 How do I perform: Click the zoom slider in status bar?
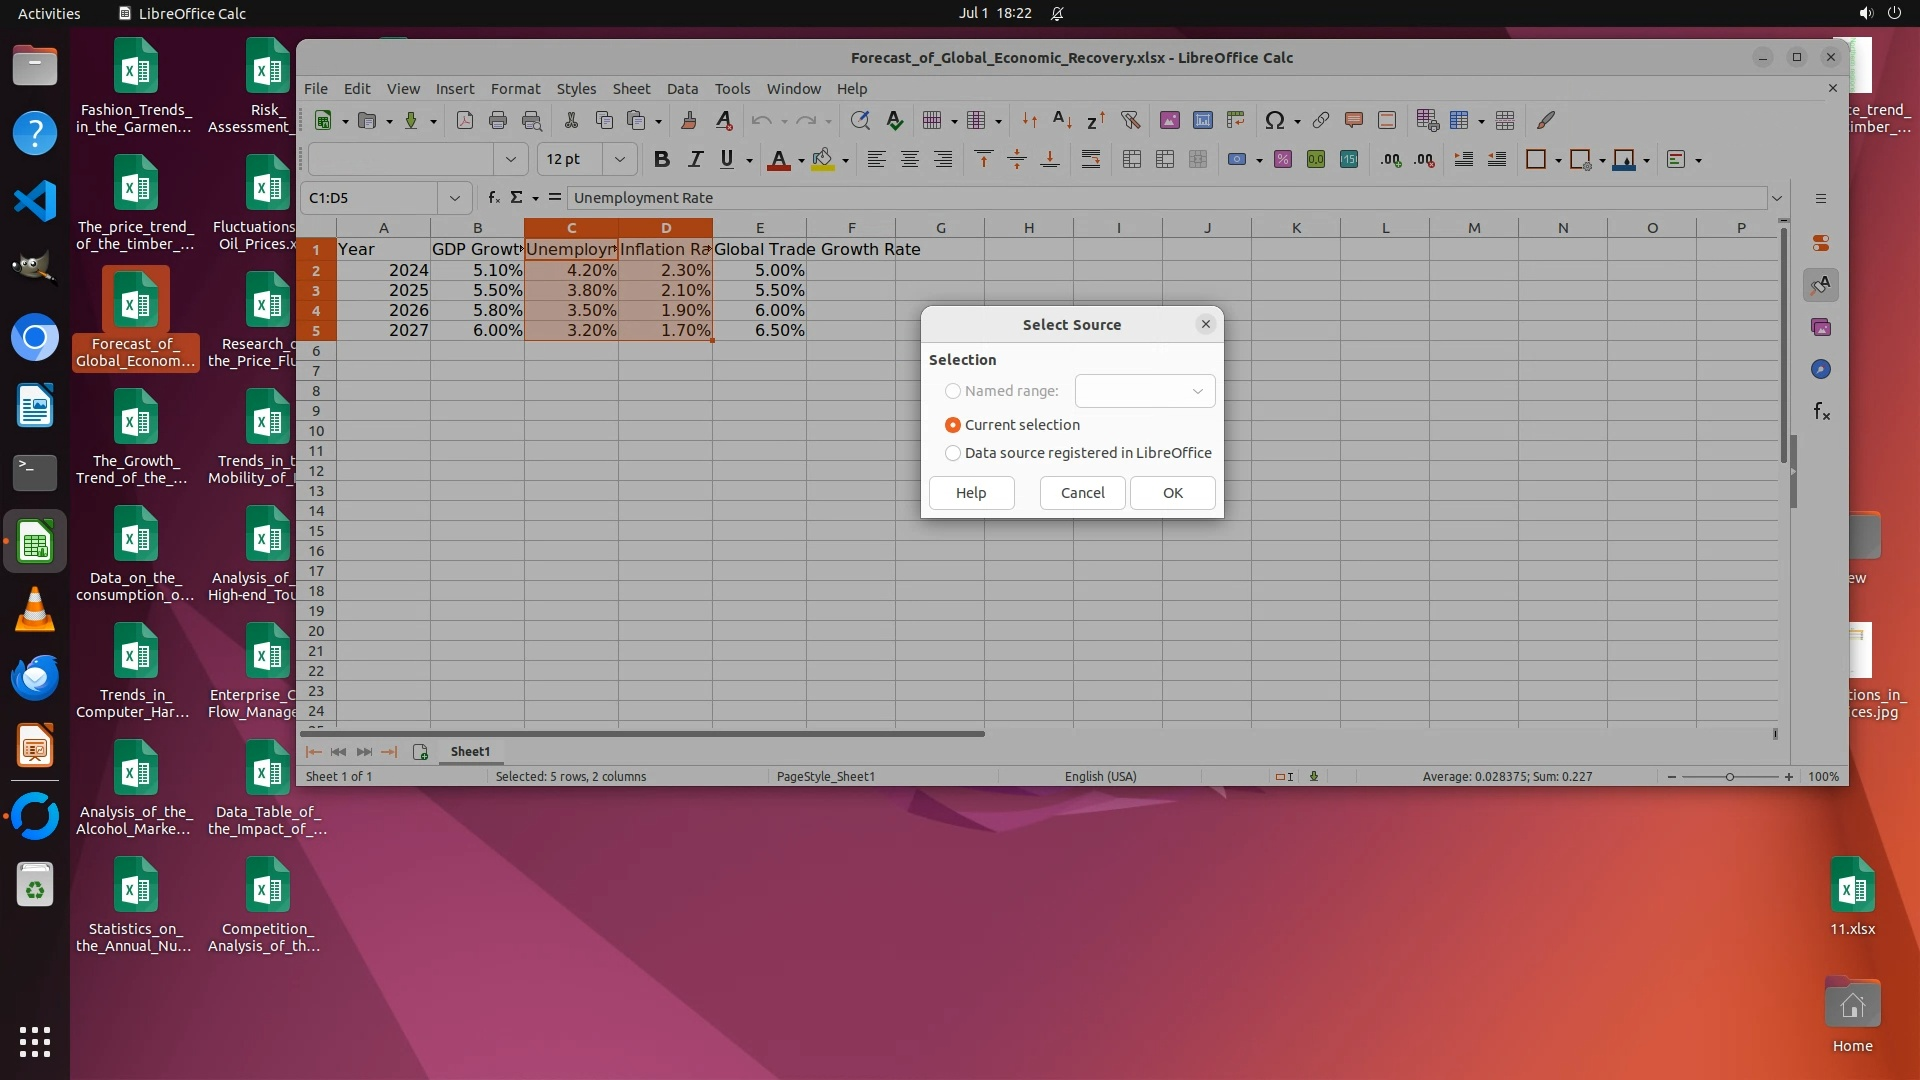1729,777
